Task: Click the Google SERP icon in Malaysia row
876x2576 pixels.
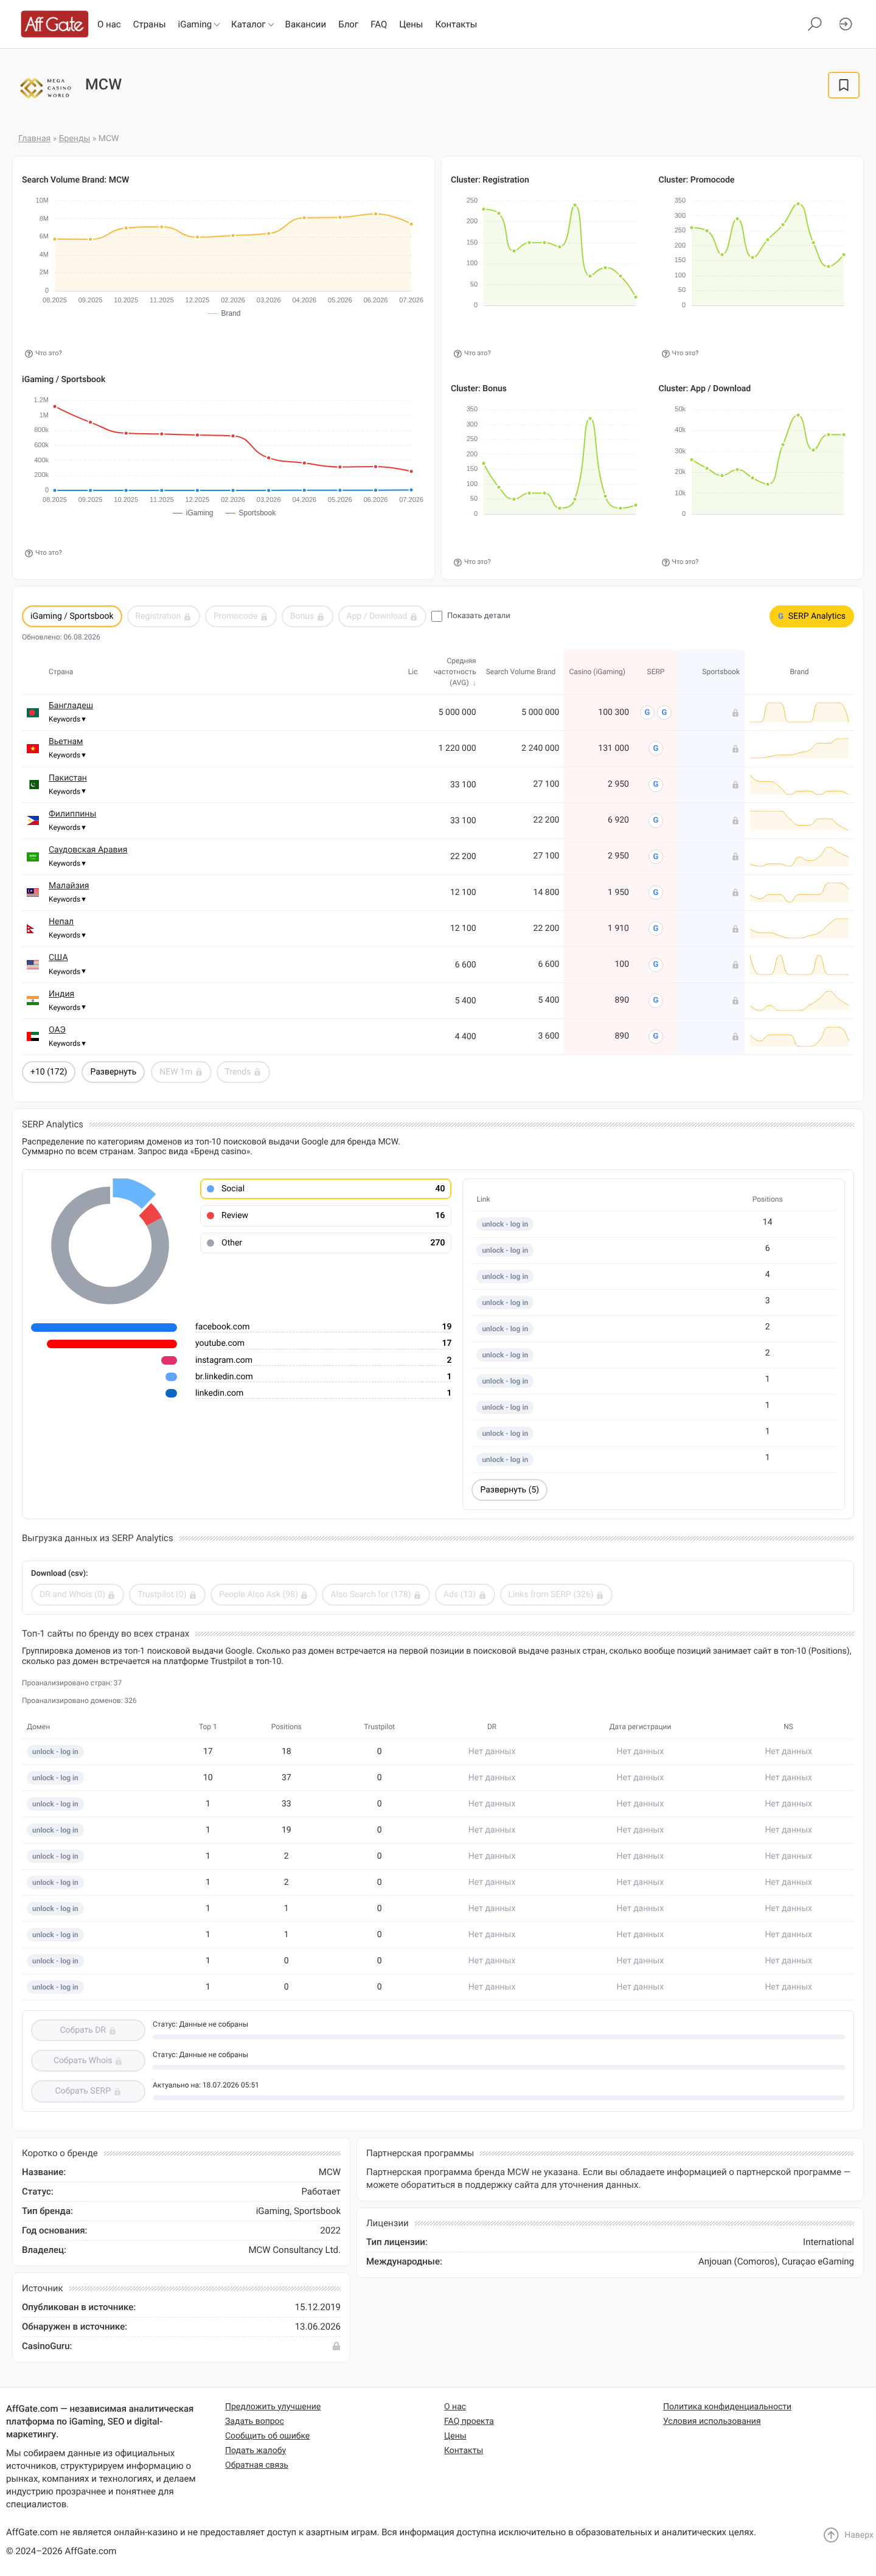Action: 655,892
